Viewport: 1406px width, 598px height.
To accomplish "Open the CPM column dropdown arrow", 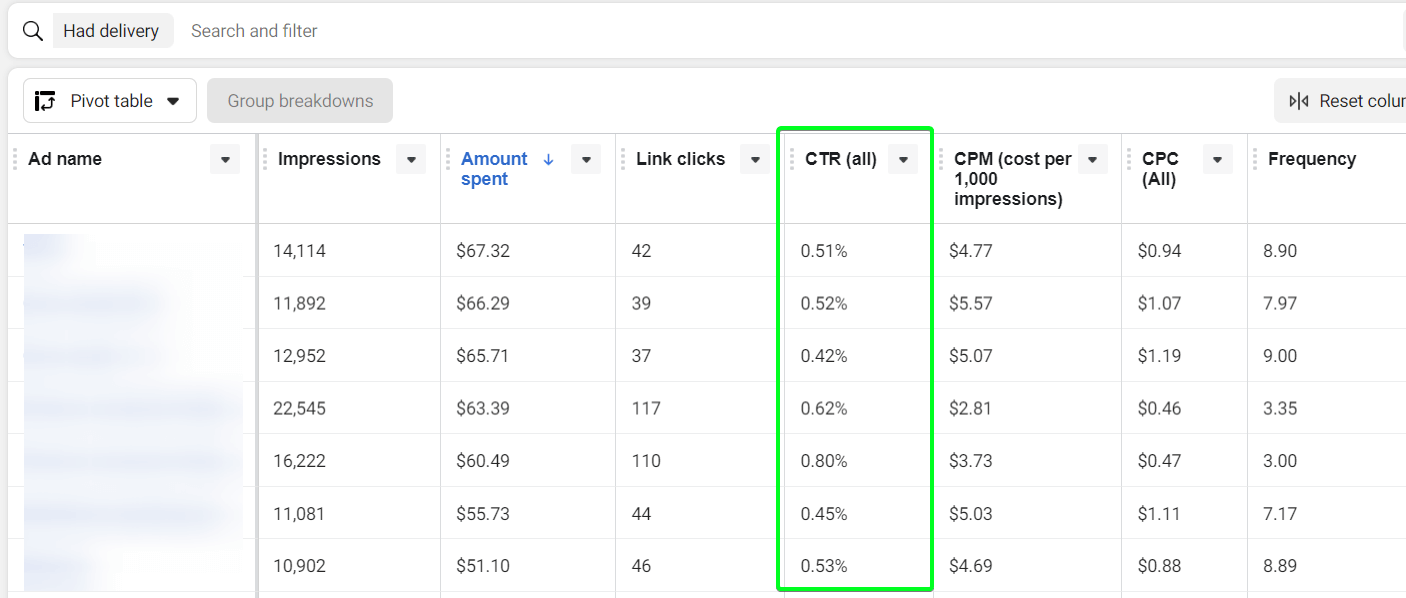I will pyautogui.click(x=1093, y=159).
